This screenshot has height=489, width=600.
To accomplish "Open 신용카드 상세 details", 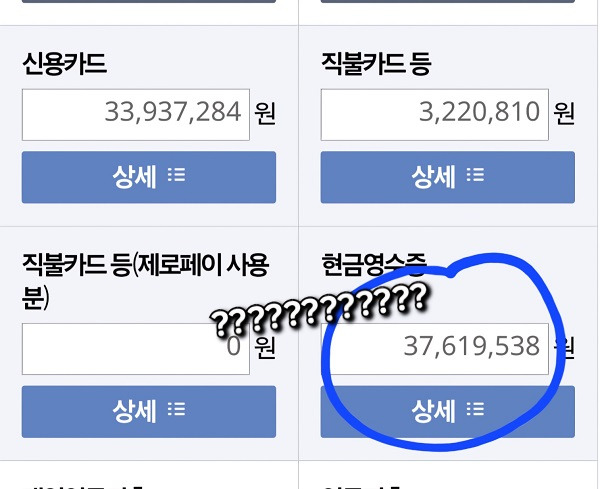I will (149, 177).
